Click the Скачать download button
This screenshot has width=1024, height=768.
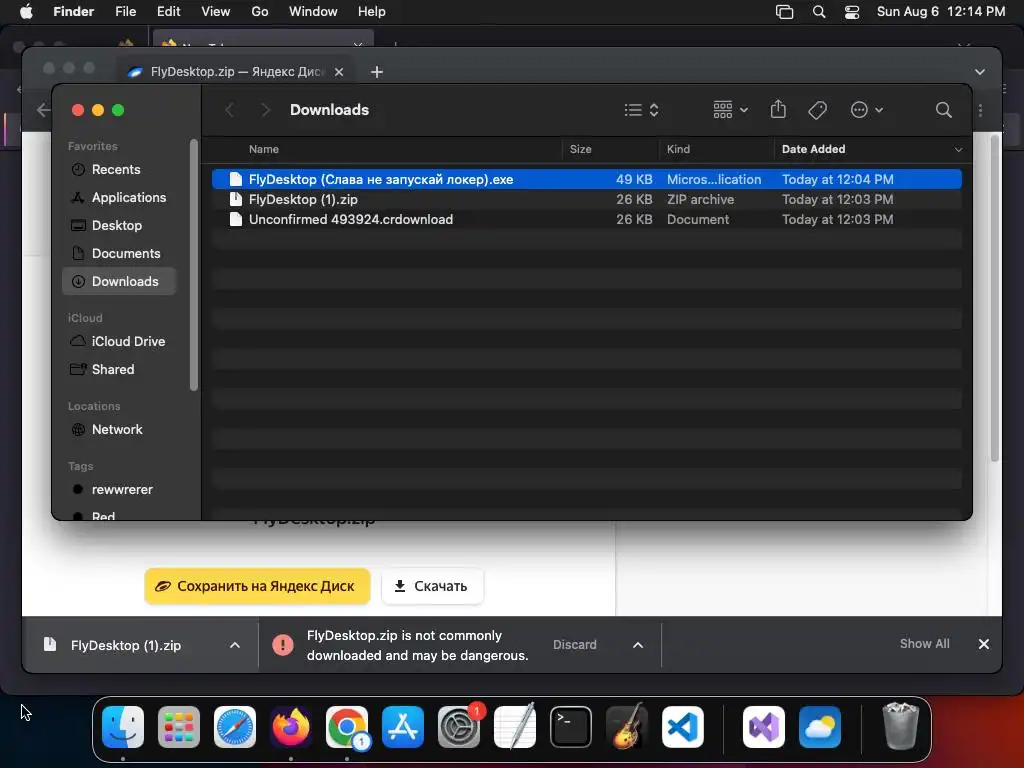click(x=432, y=586)
